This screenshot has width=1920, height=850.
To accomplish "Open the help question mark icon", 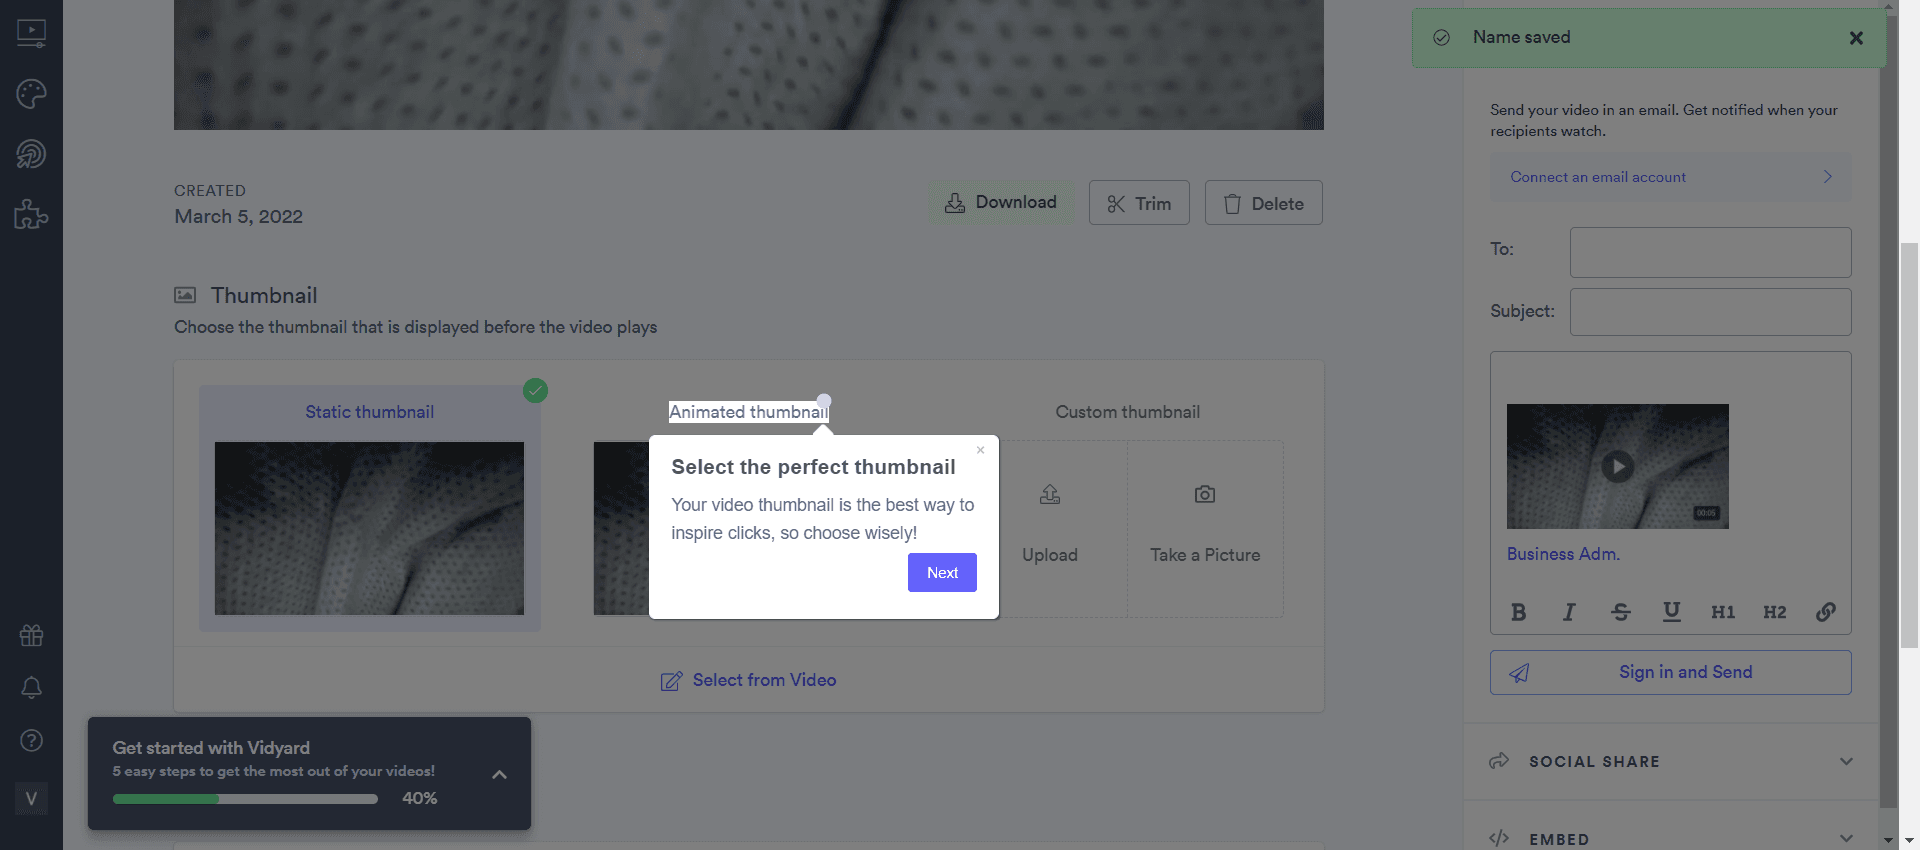I will point(31,740).
